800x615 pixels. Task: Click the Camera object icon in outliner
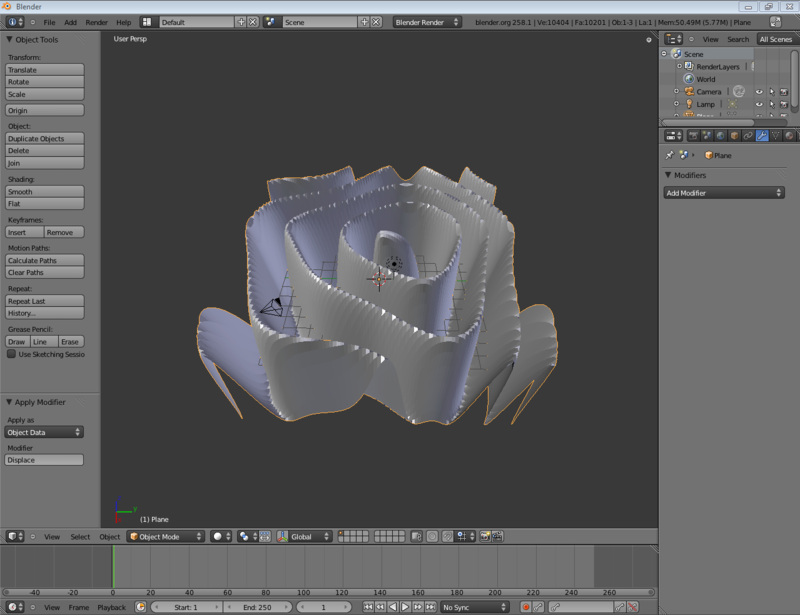click(689, 91)
